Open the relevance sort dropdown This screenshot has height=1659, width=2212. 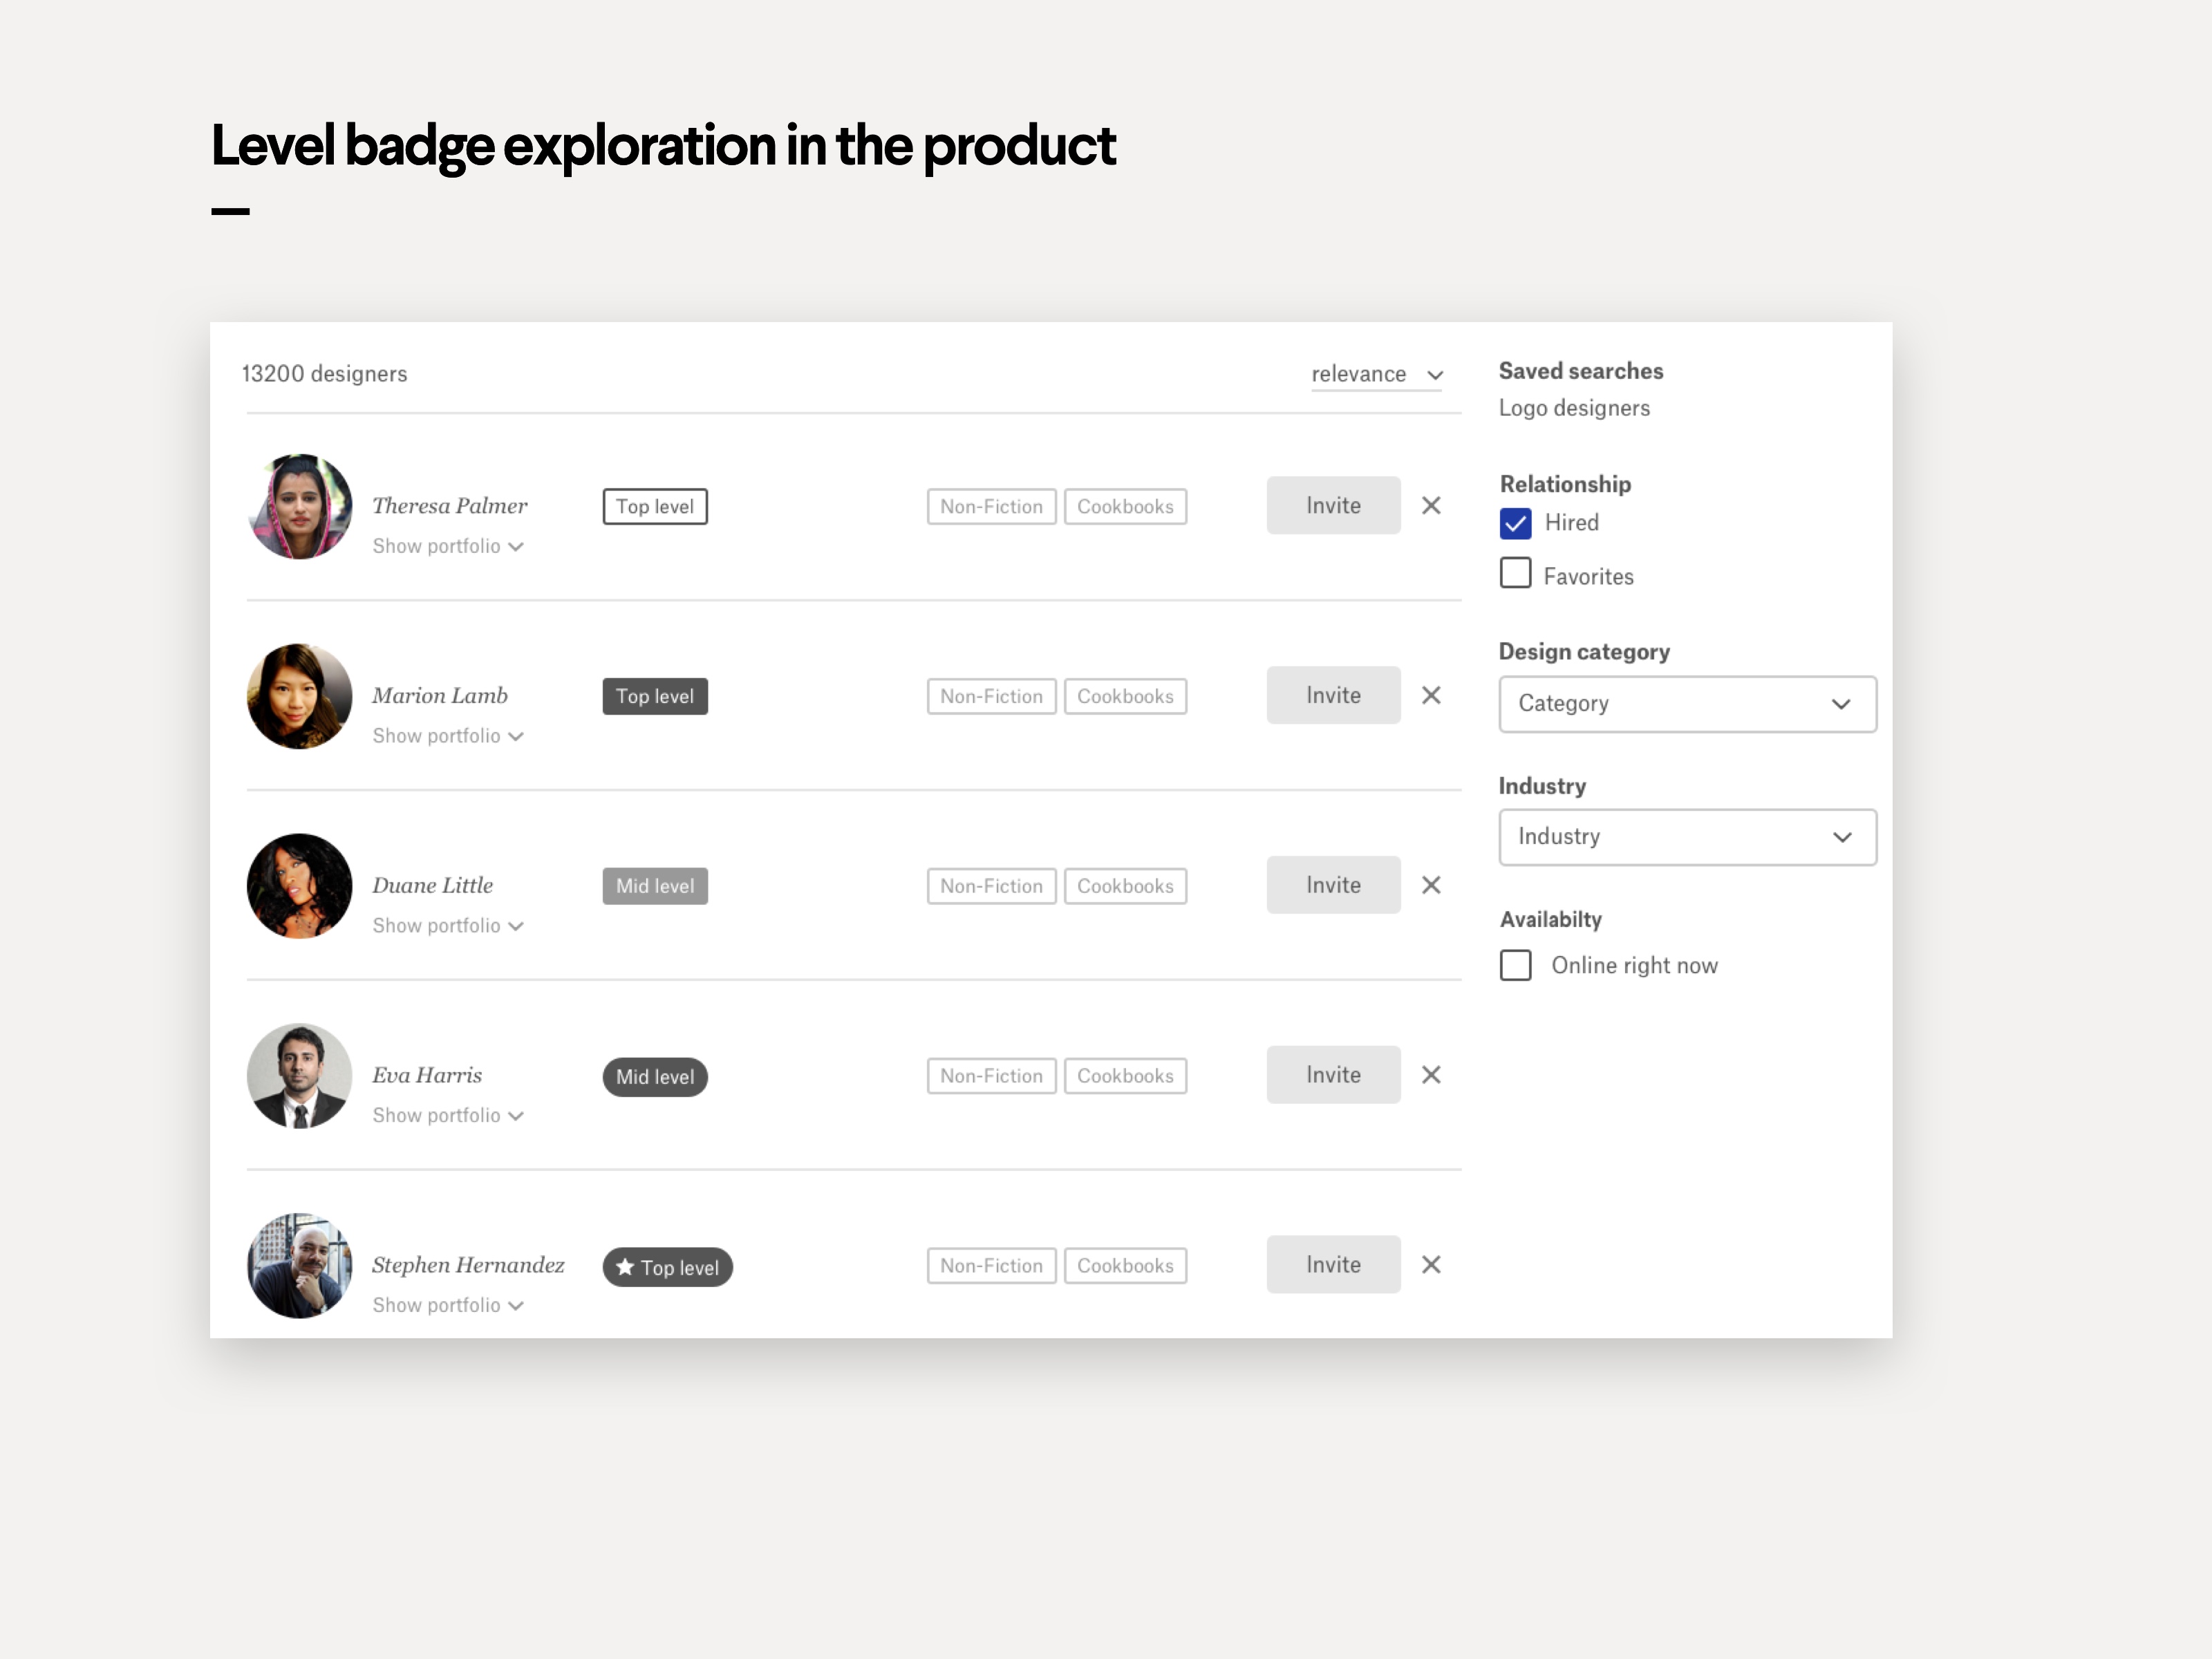(1376, 375)
